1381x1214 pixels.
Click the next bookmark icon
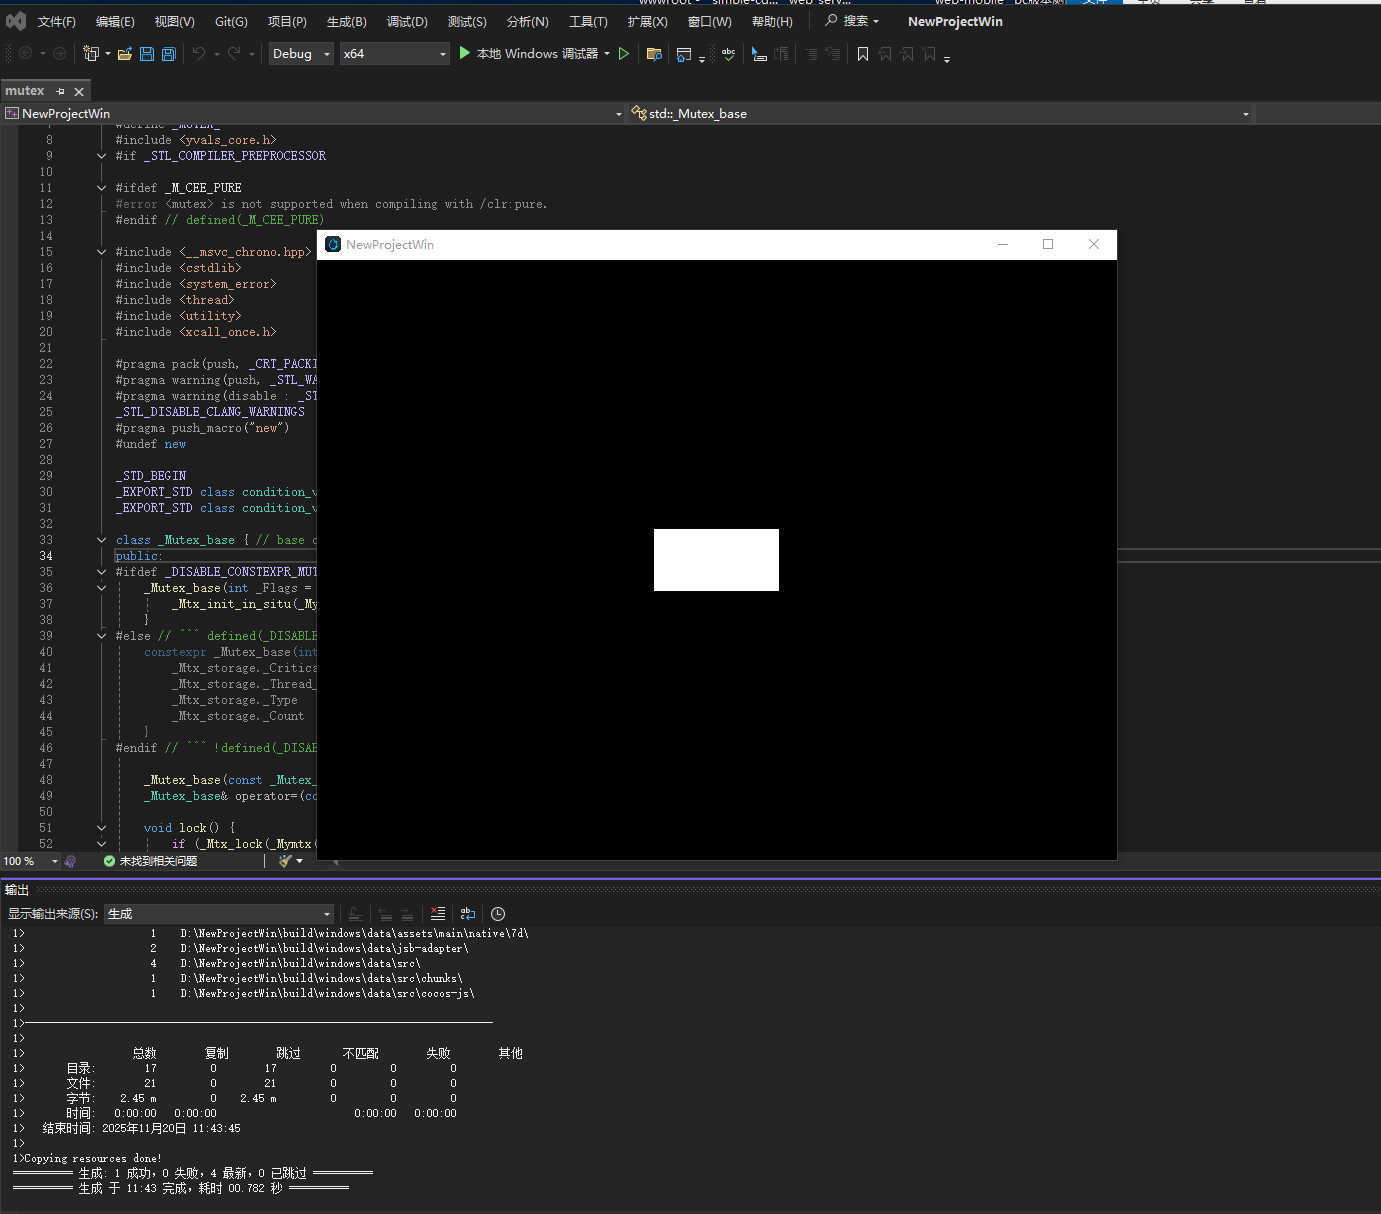[x=907, y=54]
